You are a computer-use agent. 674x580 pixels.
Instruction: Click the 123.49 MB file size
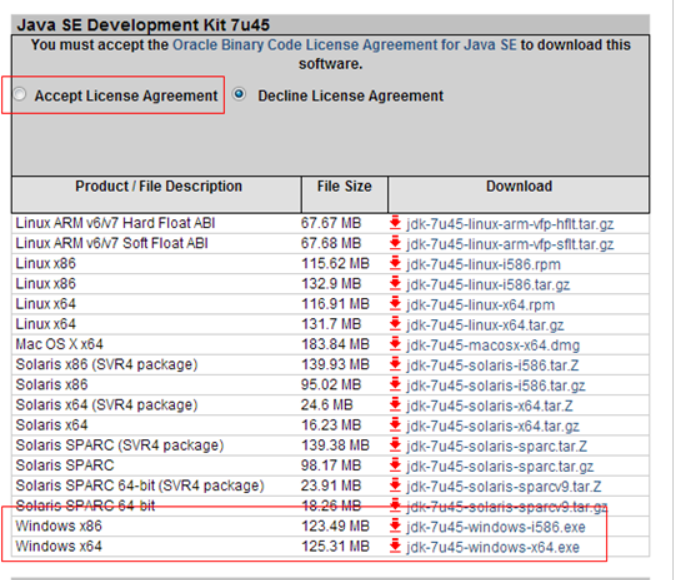tap(335, 526)
